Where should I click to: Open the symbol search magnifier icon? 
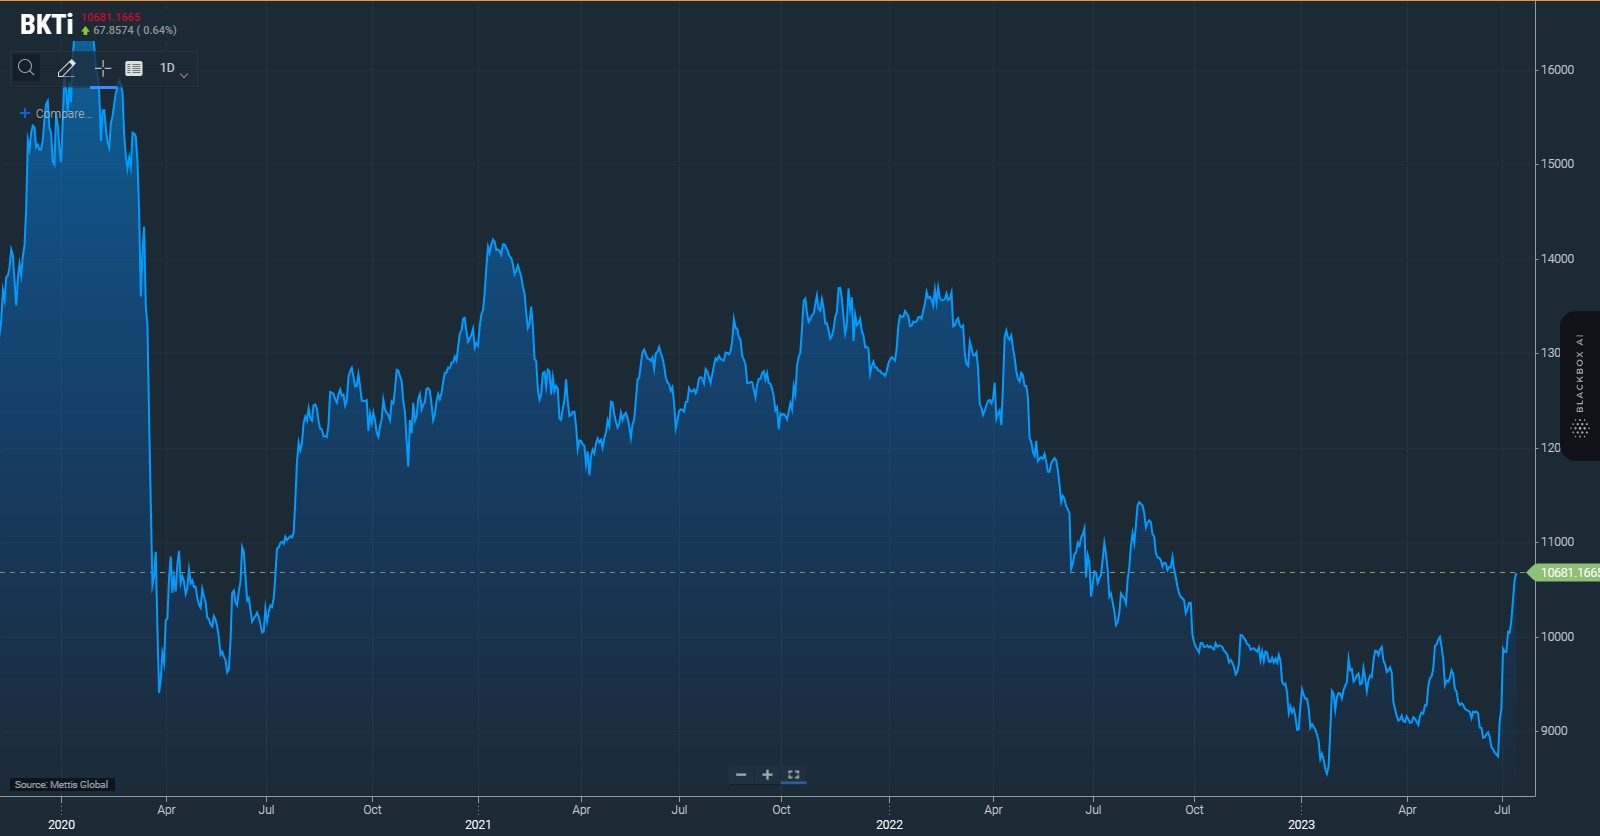coord(27,68)
